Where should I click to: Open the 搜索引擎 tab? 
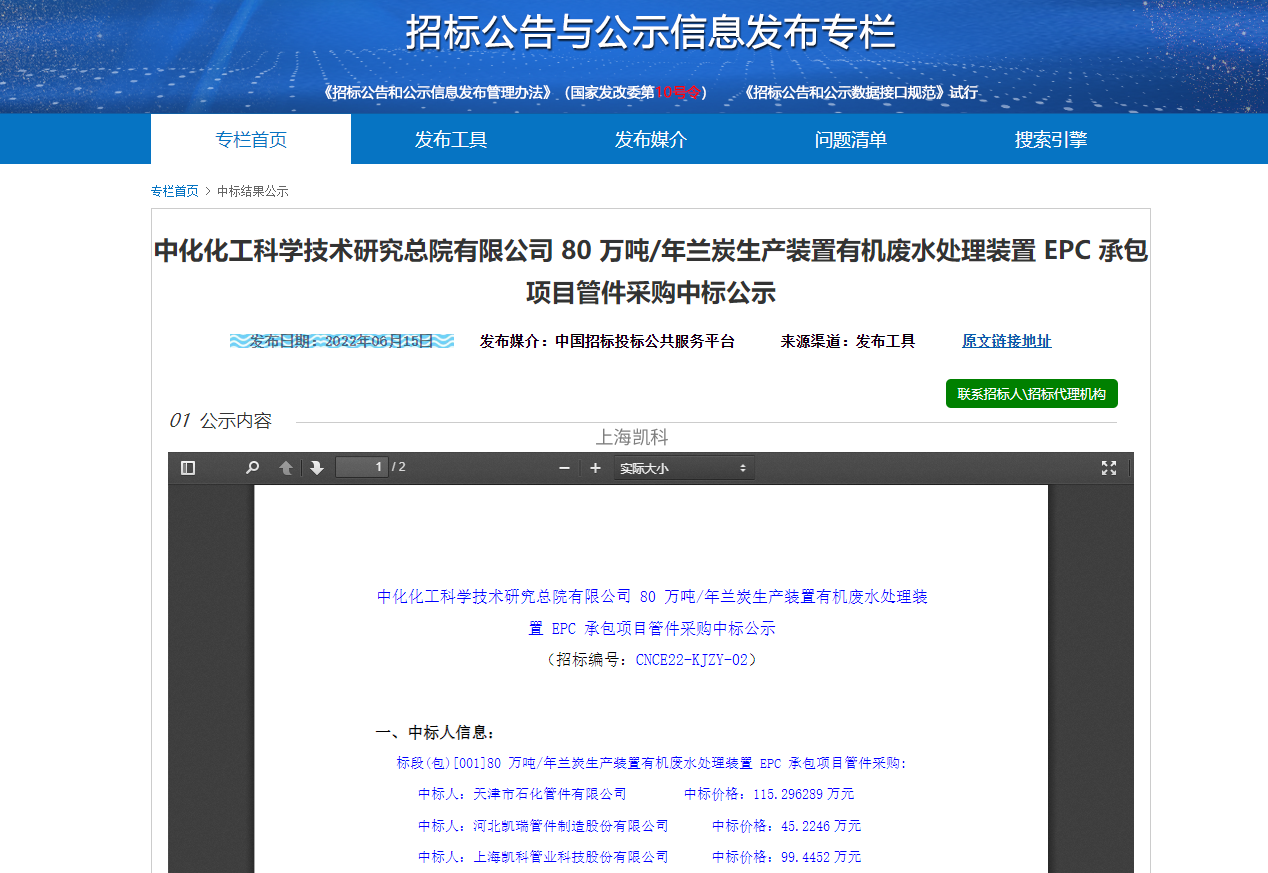click(x=1051, y=139)
